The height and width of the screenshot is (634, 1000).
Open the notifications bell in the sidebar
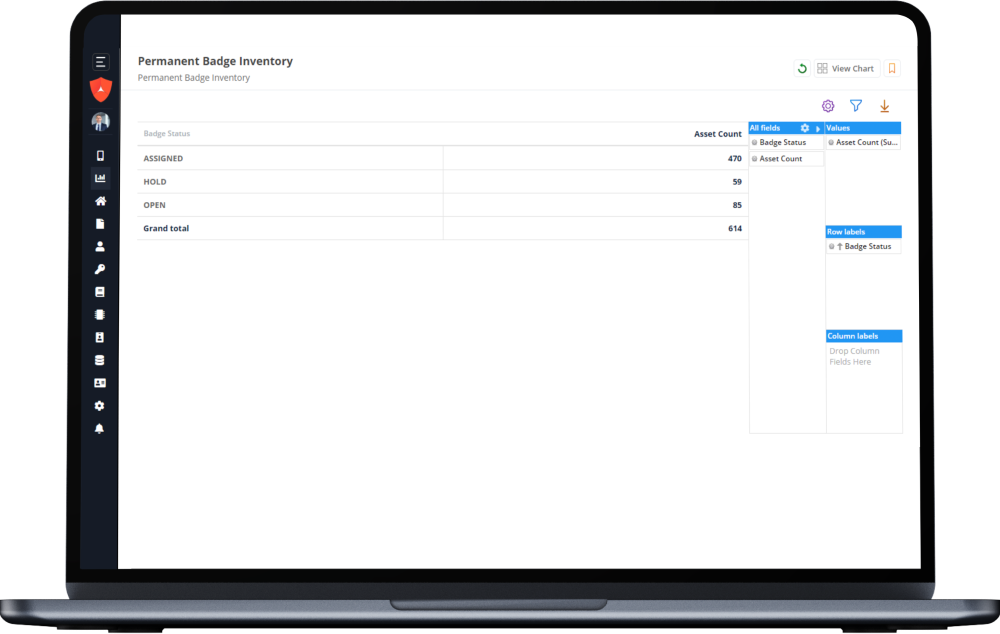[100, 428]
